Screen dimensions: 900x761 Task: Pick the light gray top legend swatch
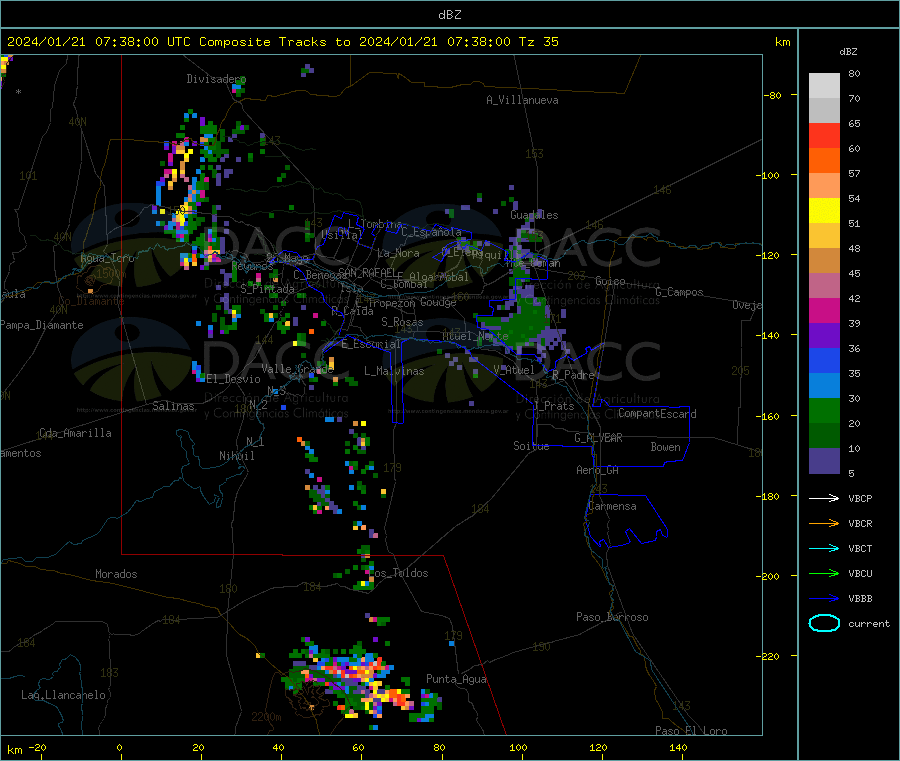tap(824, 85)
